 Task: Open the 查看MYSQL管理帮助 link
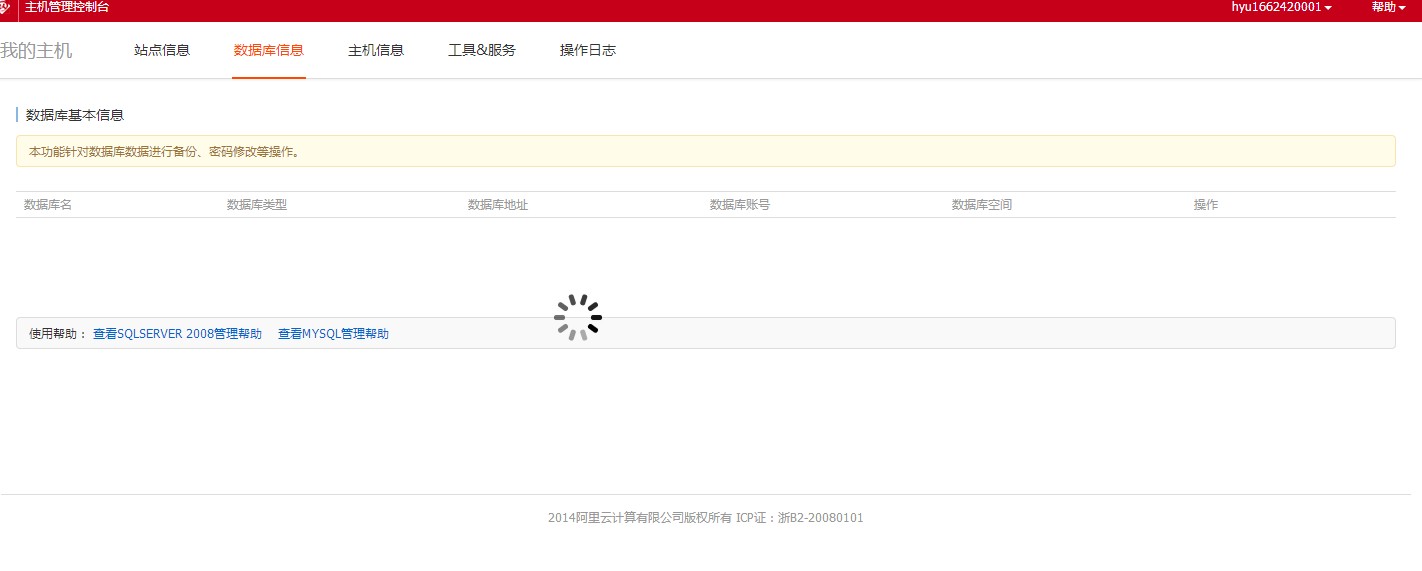[x=333, y=334]
